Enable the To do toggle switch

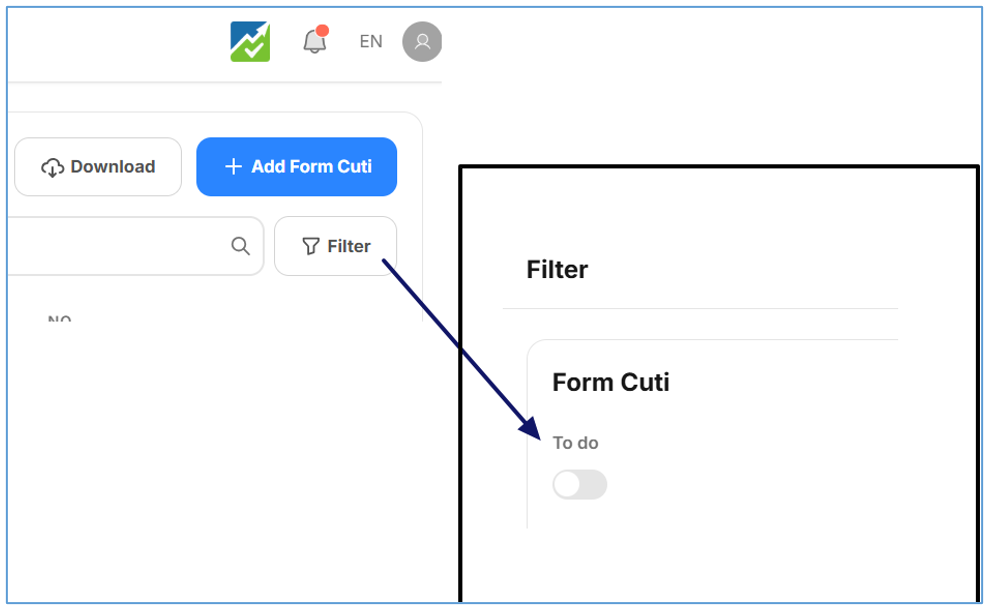click(580, 485)
